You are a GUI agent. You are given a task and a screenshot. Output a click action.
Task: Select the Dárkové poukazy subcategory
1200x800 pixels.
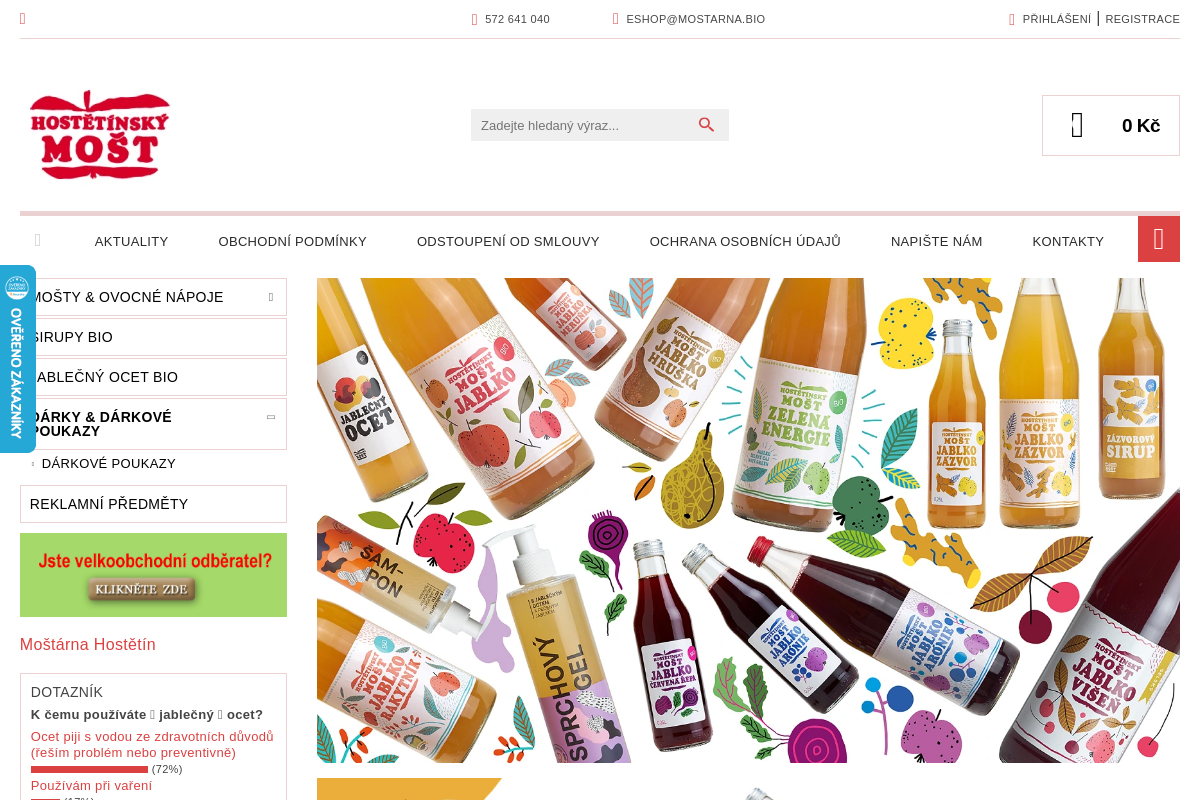click(109, 464)
